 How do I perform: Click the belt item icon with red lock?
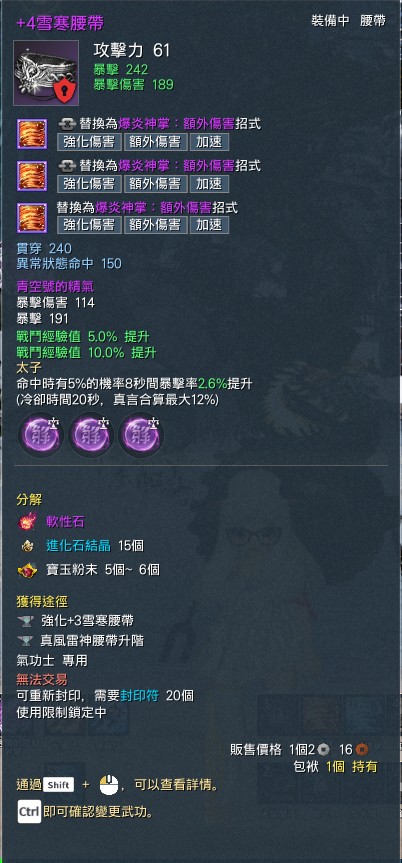click(46, 72)
